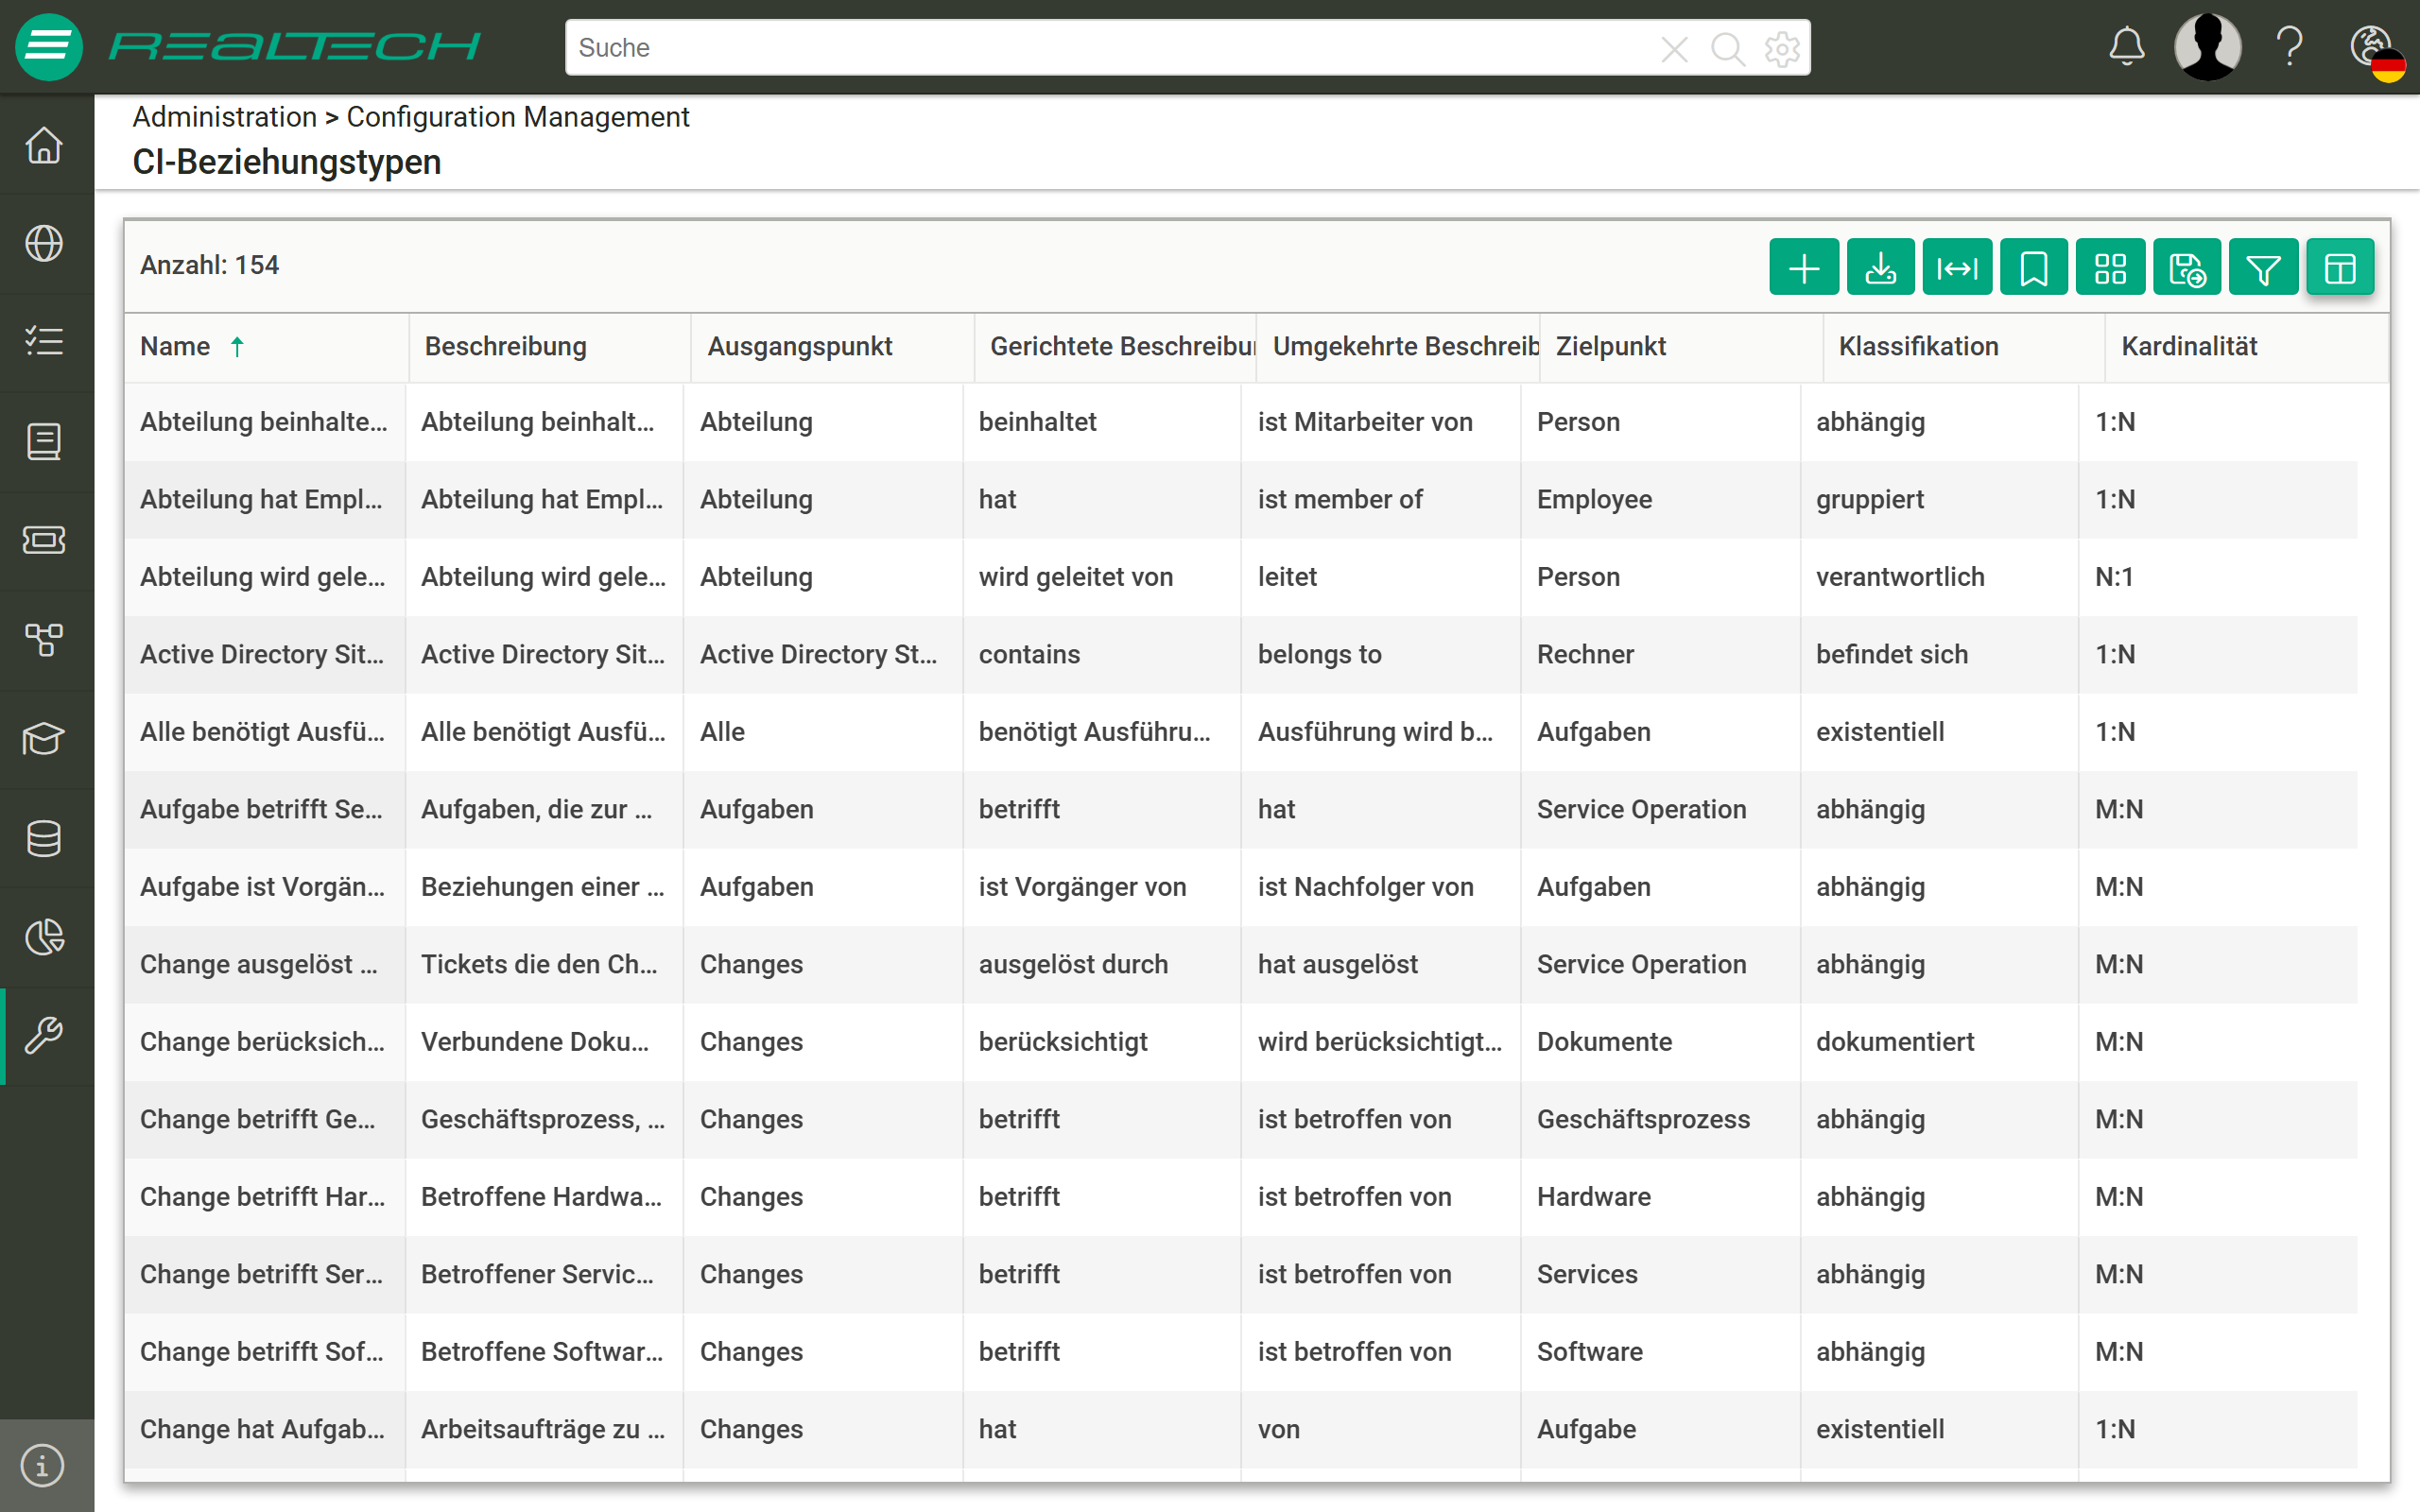The image size is (2420, 1512).
Task: Click the bookmark toolbar button
Action: 2034,268
